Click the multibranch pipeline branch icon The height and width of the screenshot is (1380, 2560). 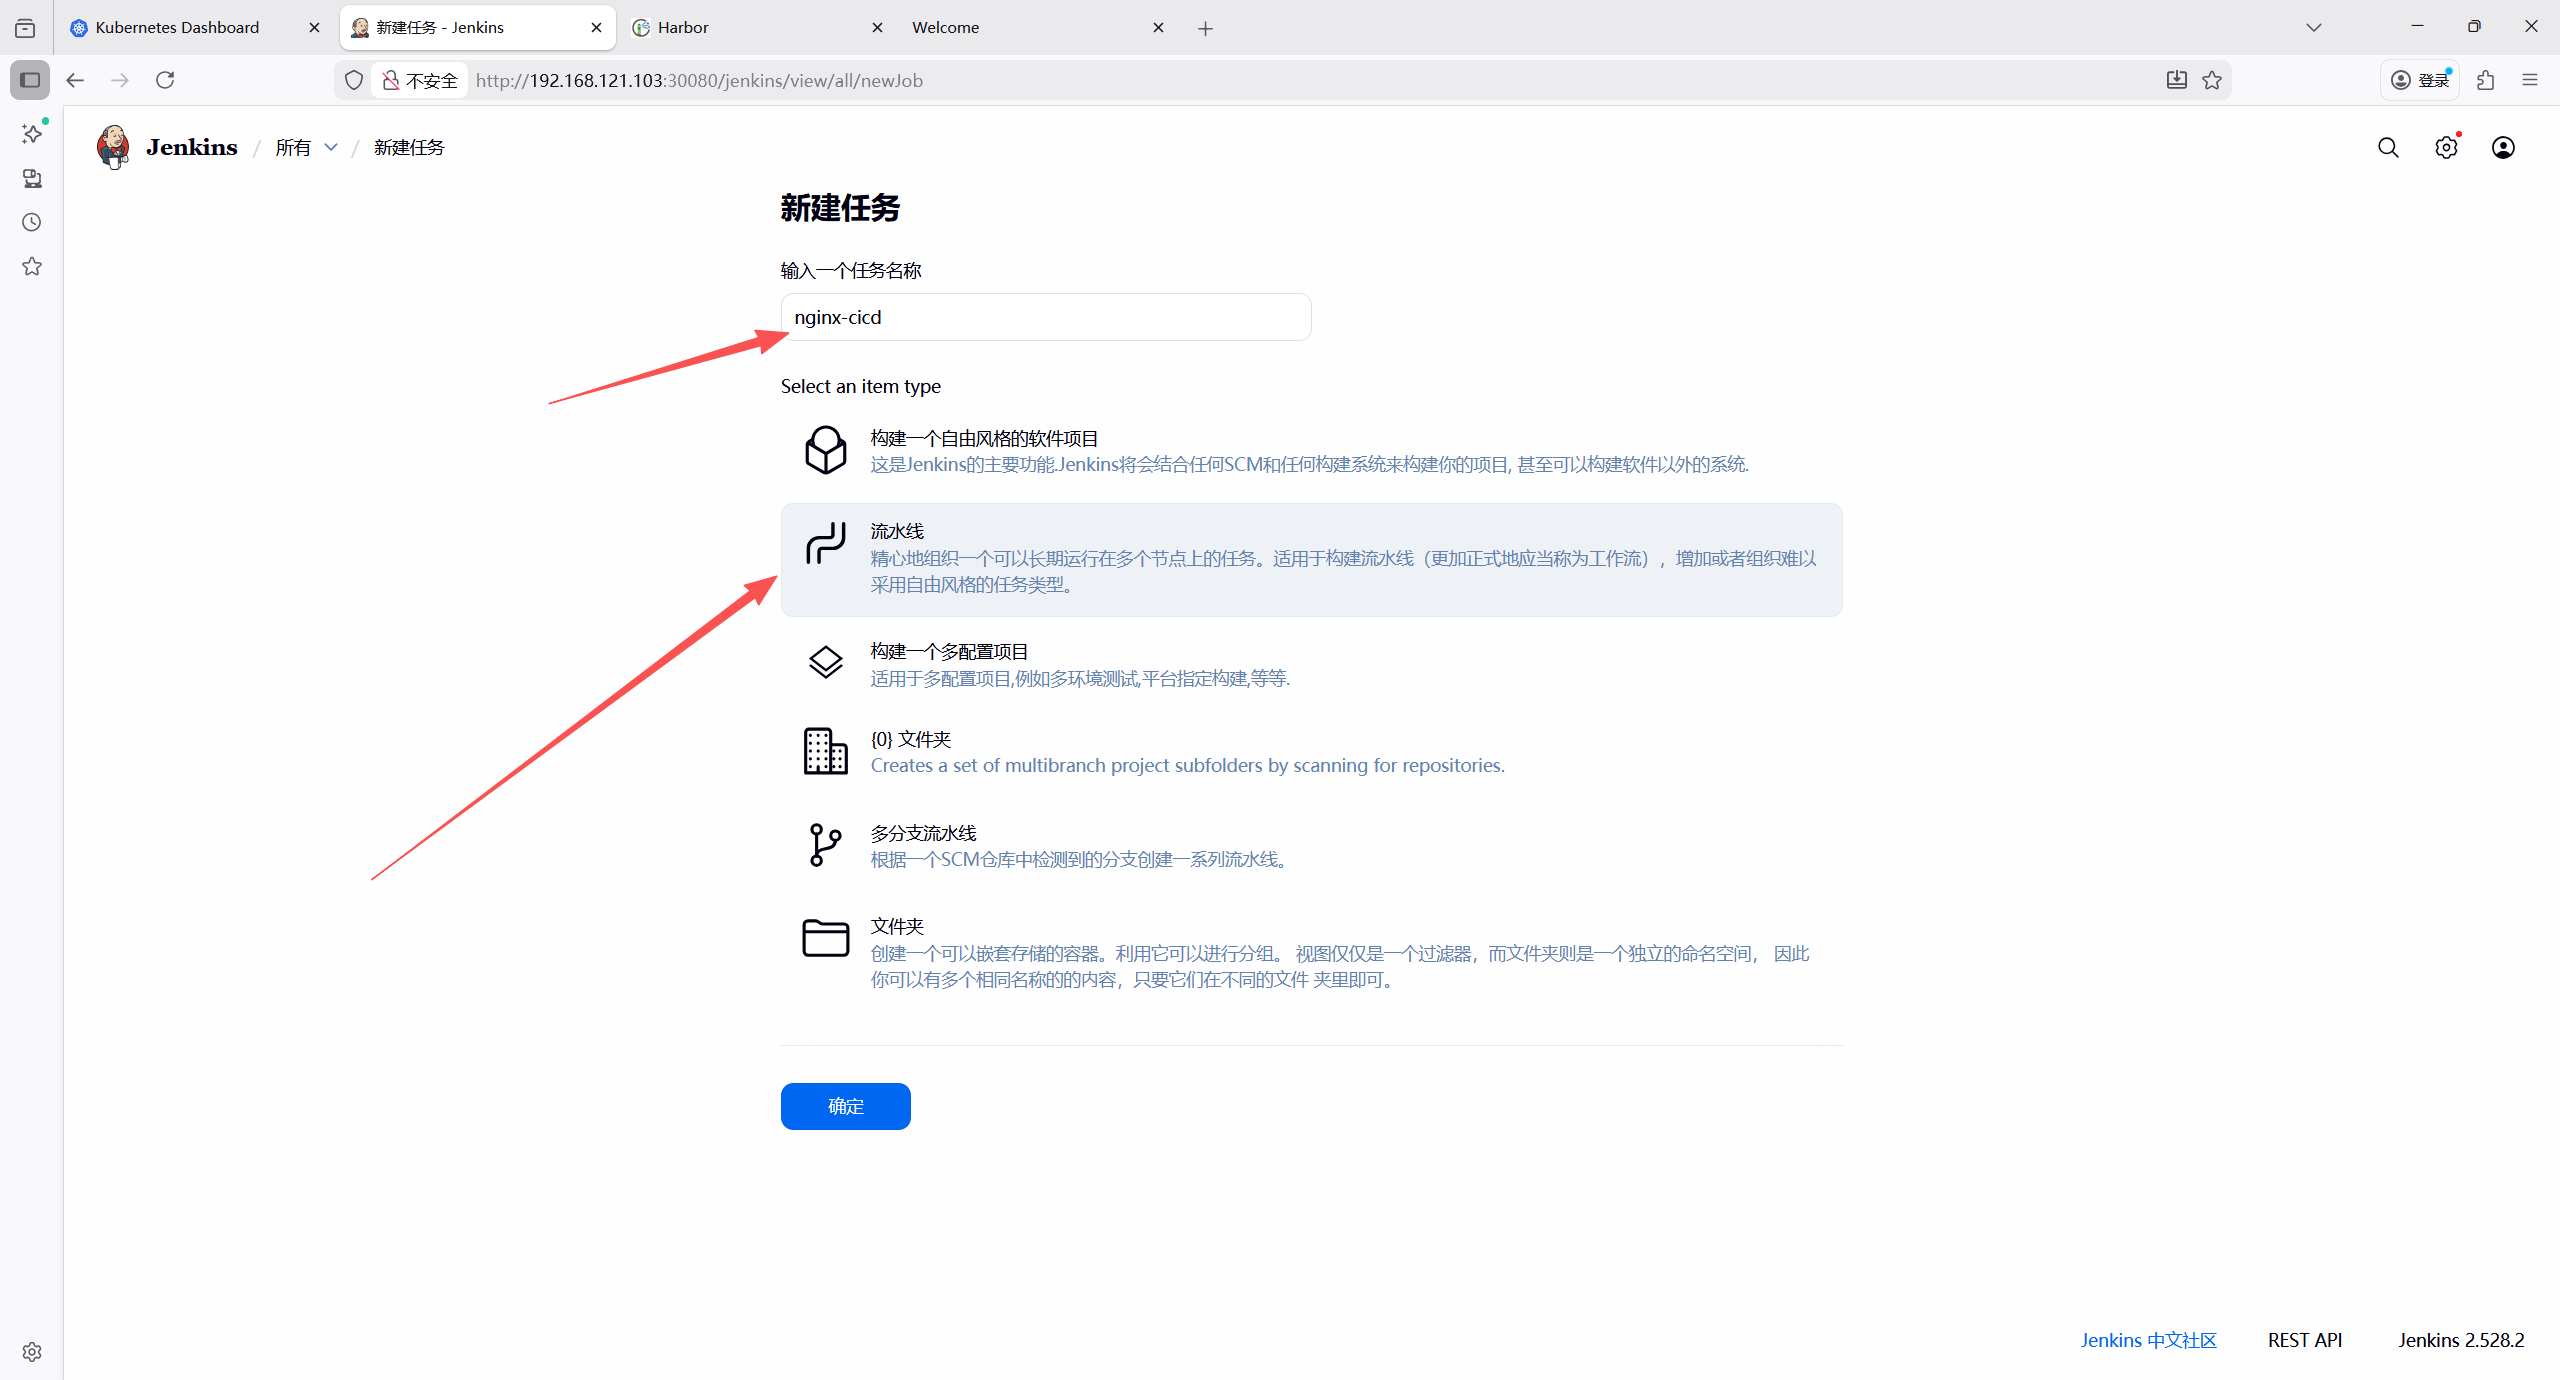(x=825, y=845)
